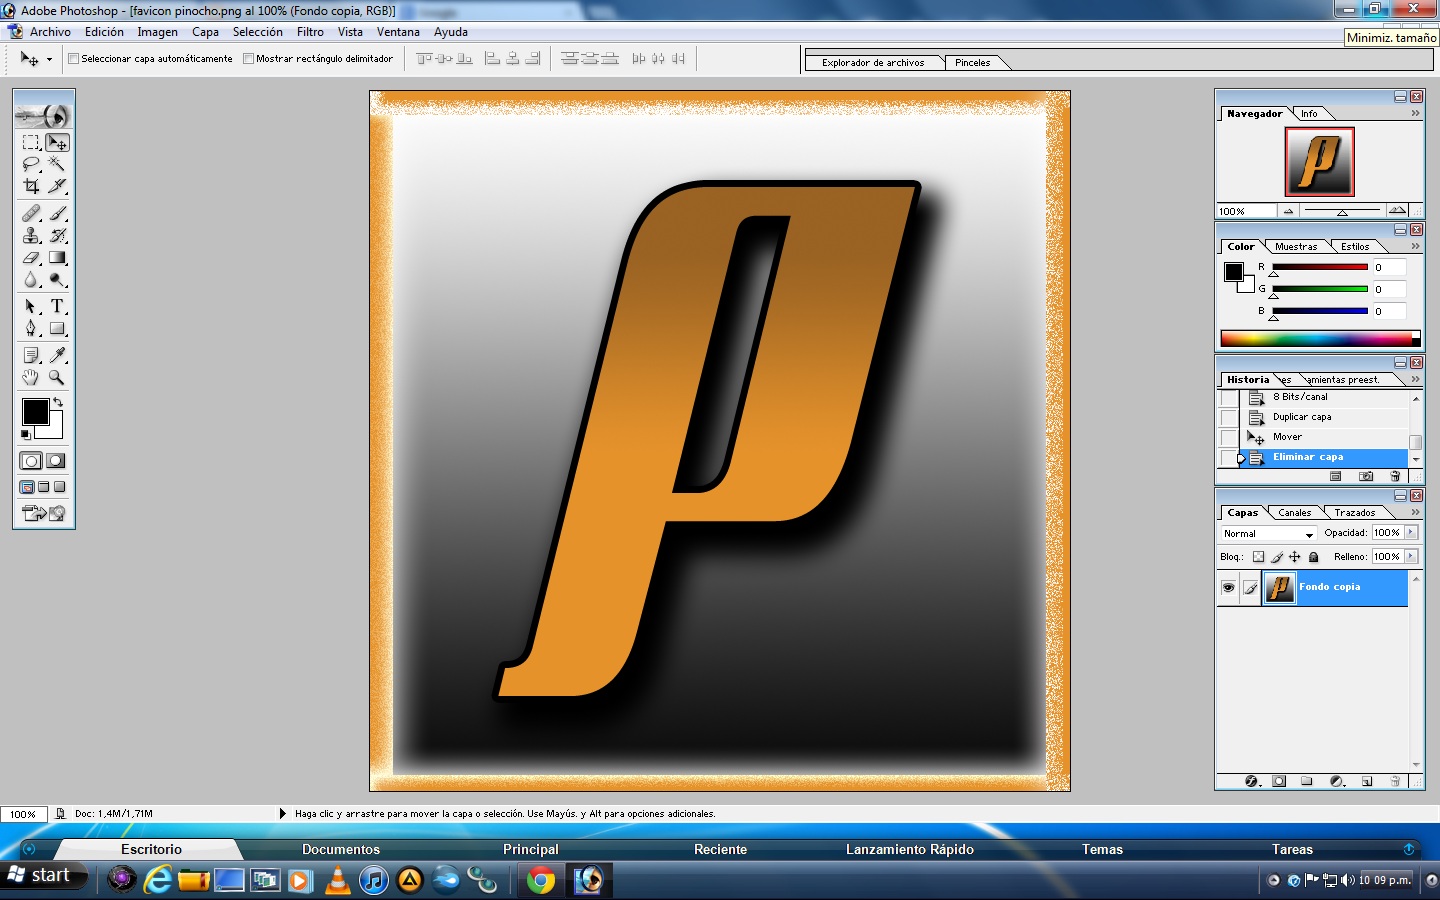Enable 'Seleccionar capa automáticamente' checkbox
Viewport: 1440px width, 900px height.
point(73,59)
